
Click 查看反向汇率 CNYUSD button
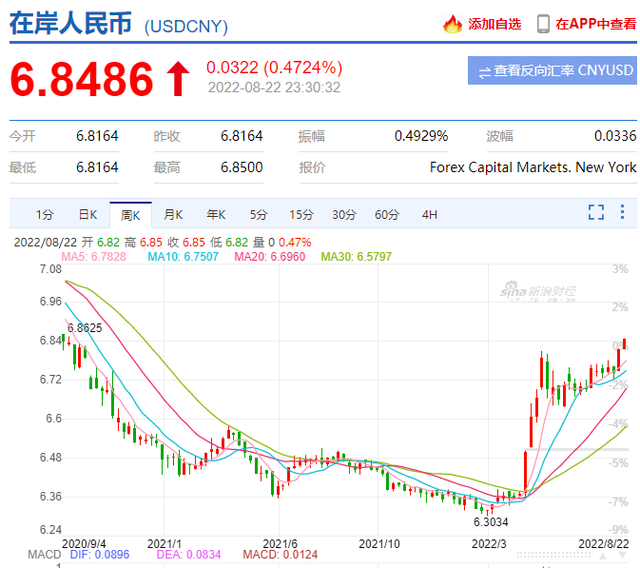tap(553, 71)
